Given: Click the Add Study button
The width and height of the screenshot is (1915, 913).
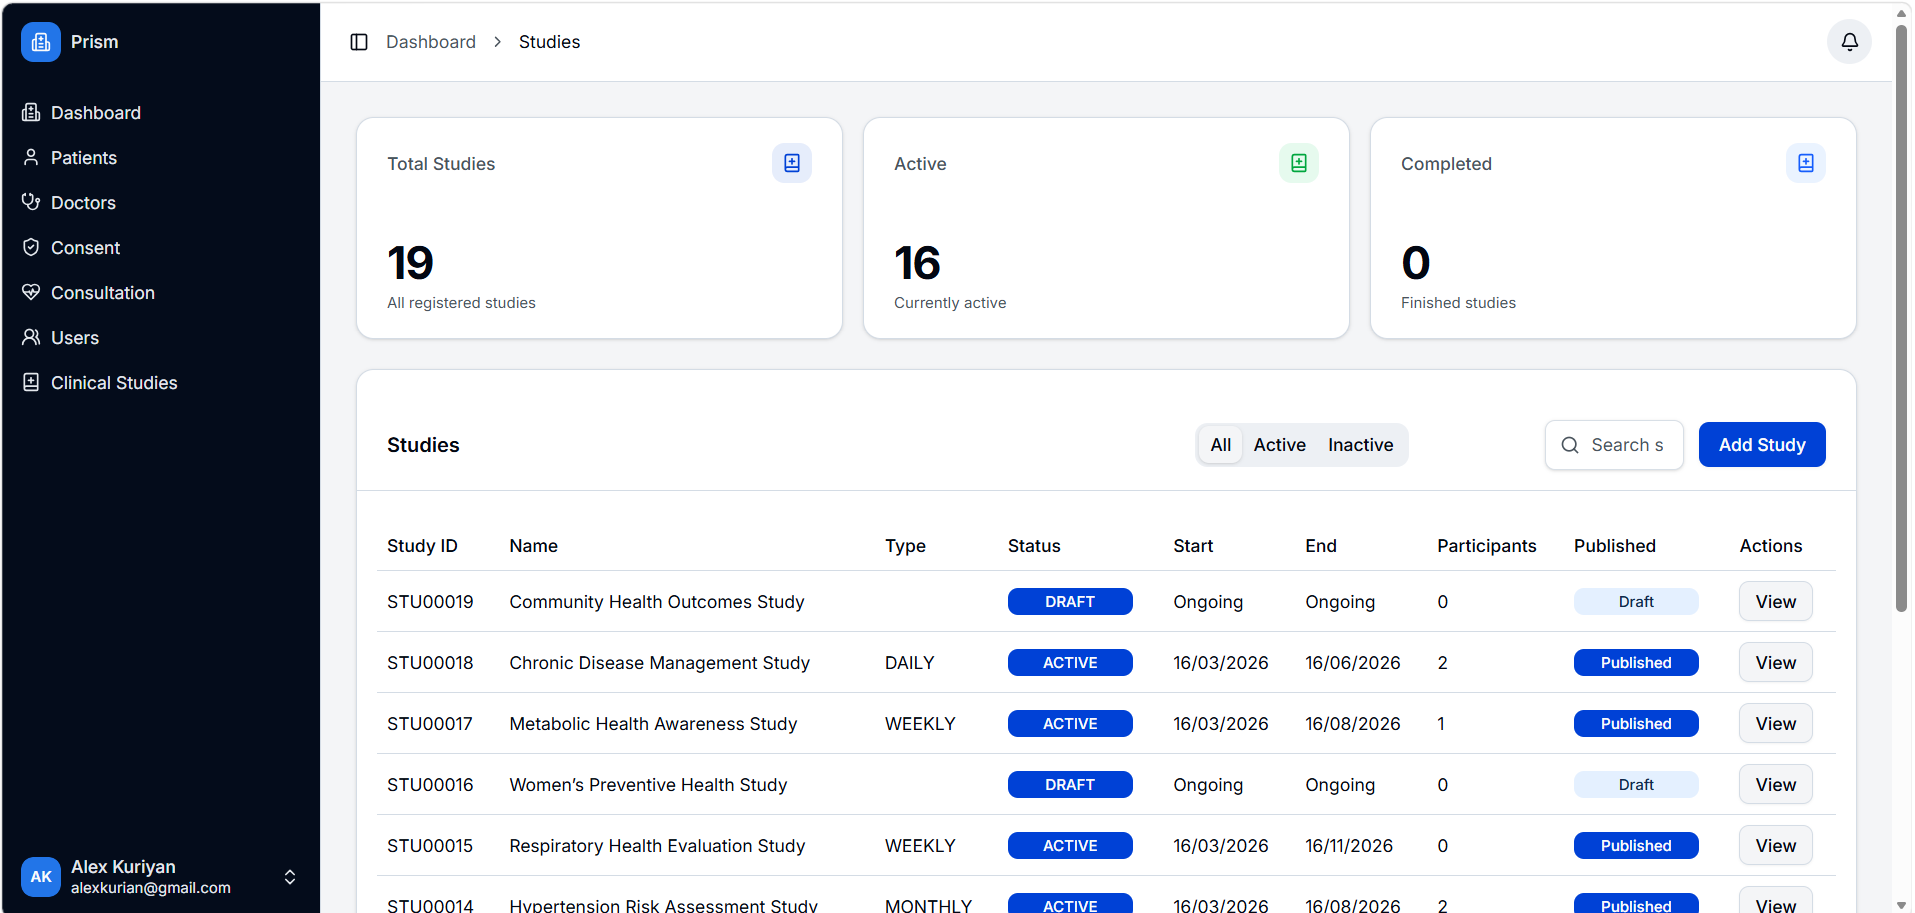Looking at the screenshot, I should click(x=1762, y=444).
